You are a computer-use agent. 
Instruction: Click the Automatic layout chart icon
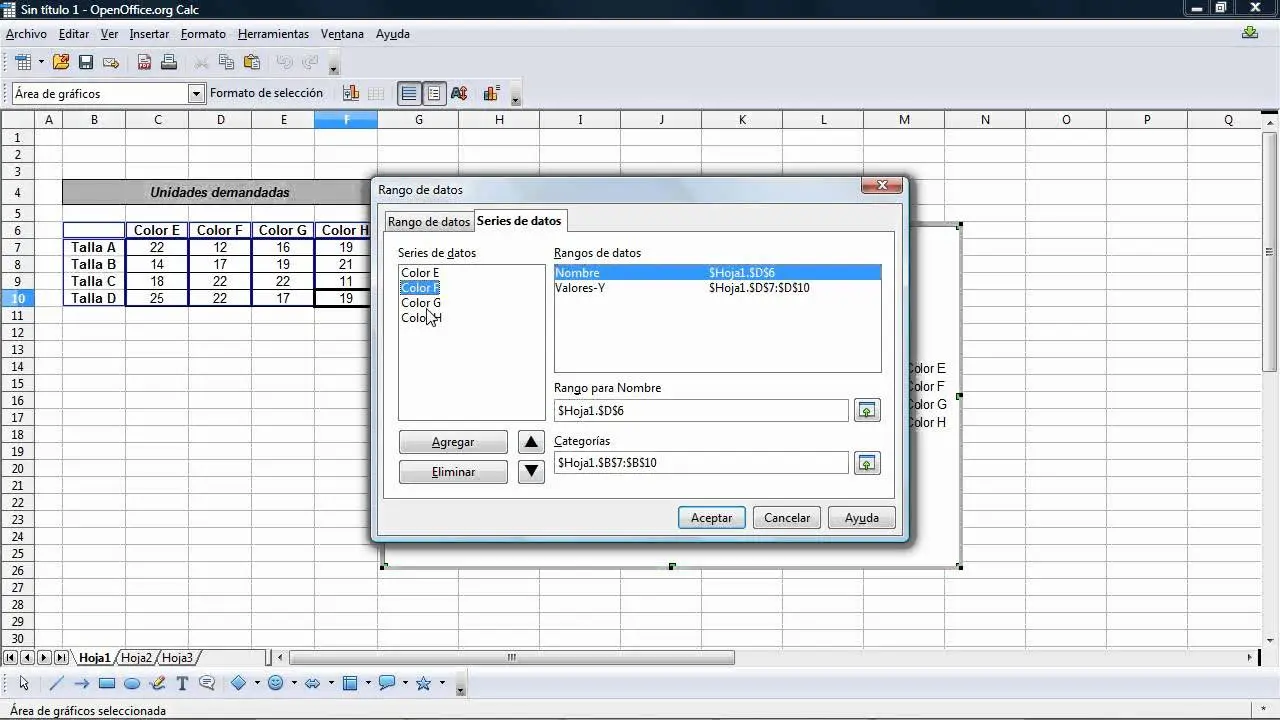coord(491,93)
